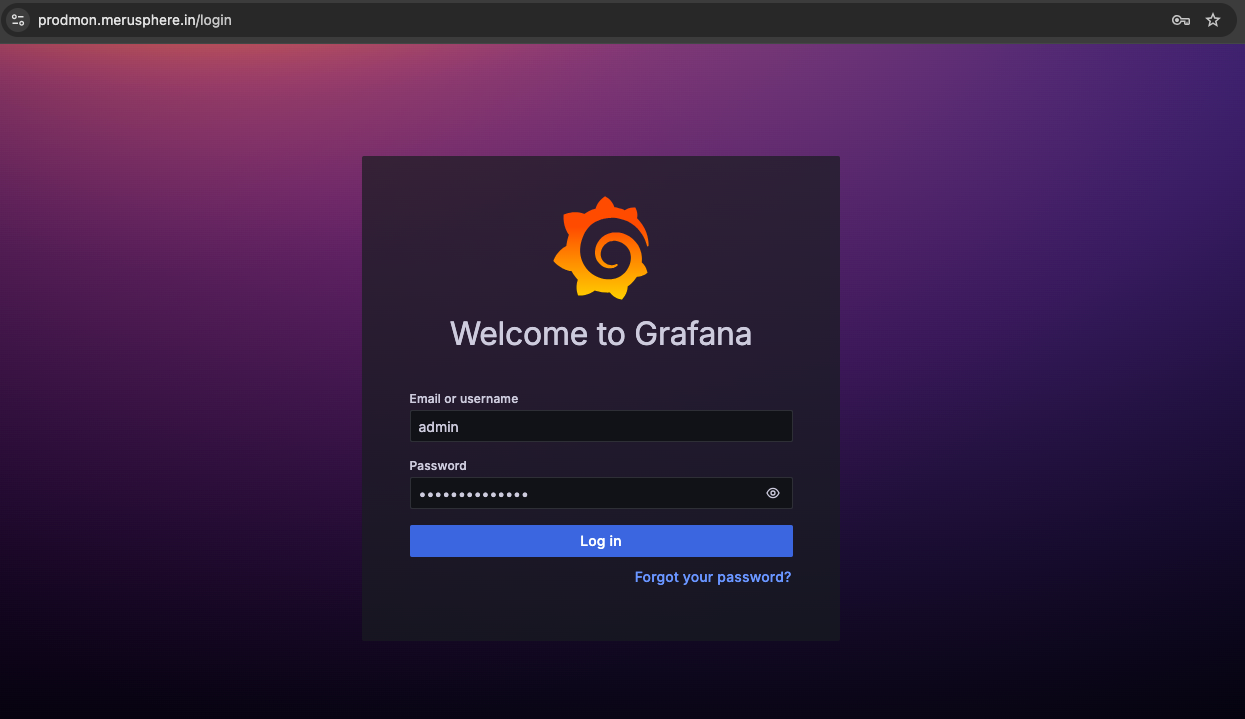The height and width of the screenshot is (719, 1245).
Task: Click the Grafana logo
Action: (601, 248)
